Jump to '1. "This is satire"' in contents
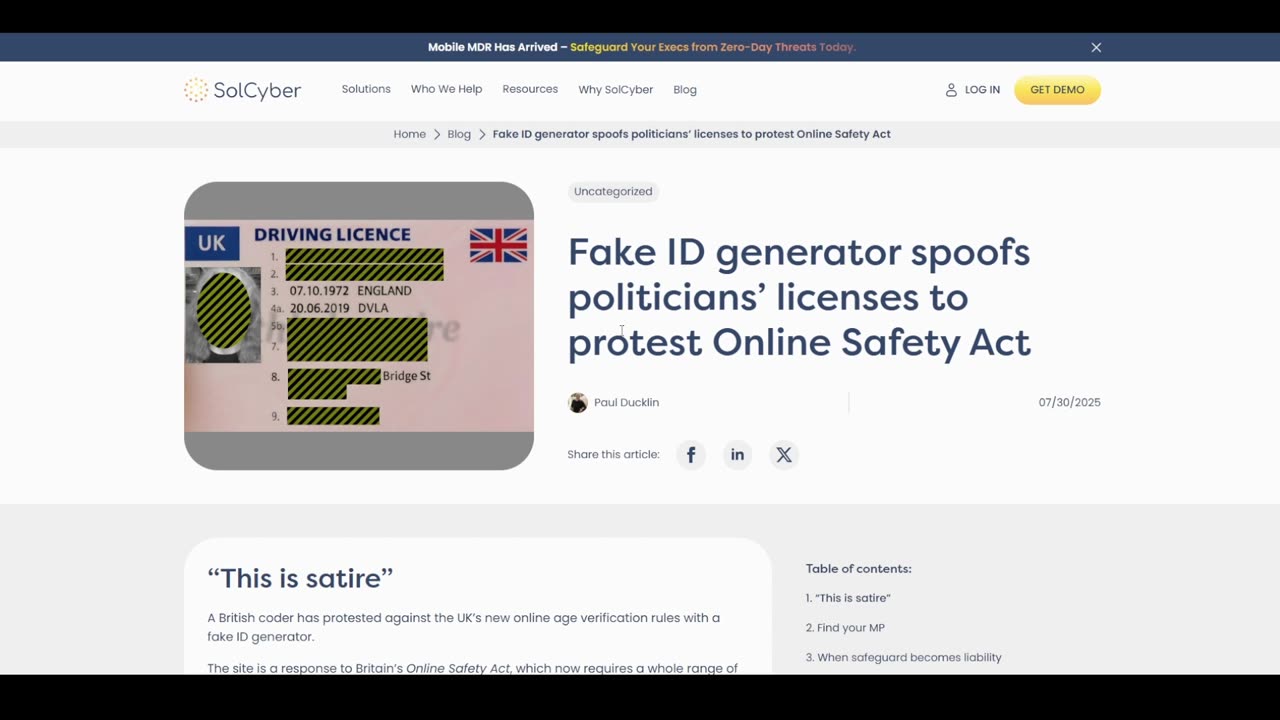 [x=848, y=598]
